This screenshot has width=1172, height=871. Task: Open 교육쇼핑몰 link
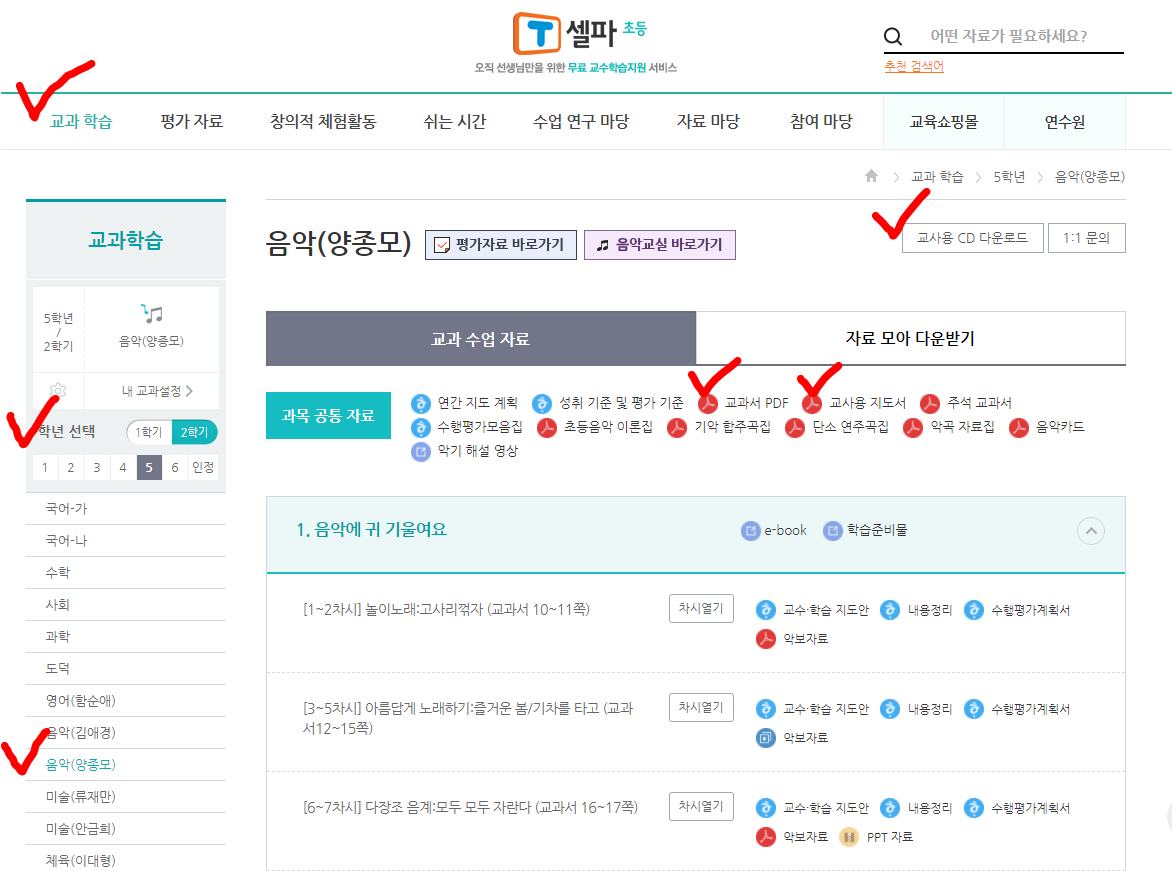943,122
